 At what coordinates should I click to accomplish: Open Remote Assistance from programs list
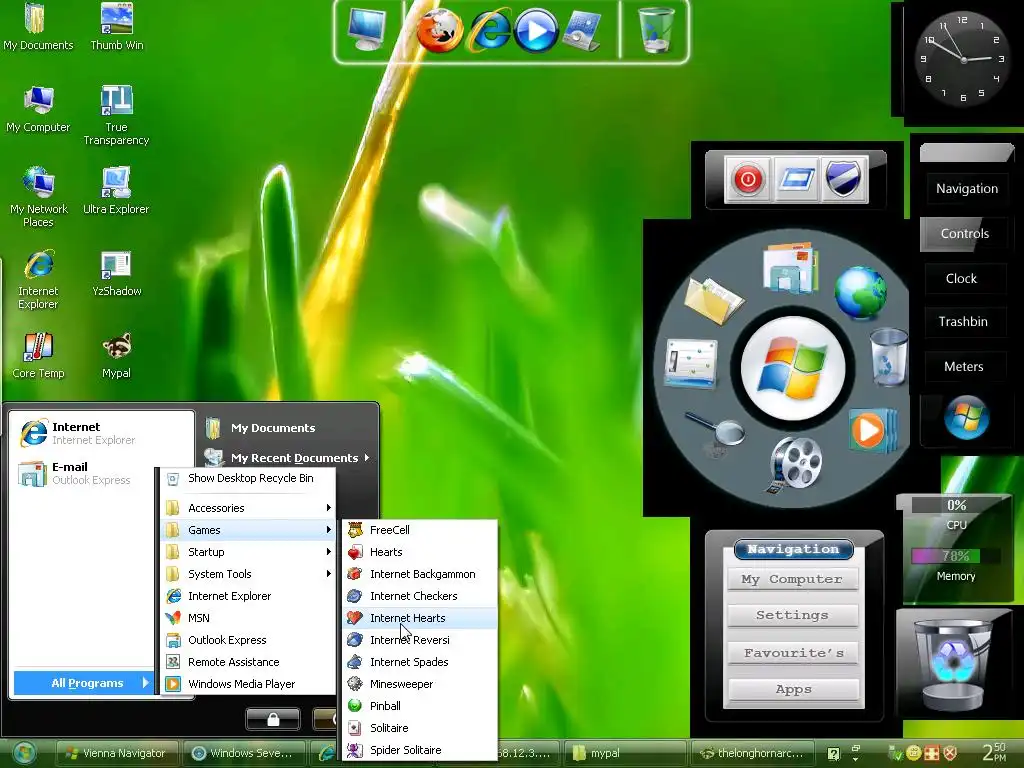(x=248, y=662)
